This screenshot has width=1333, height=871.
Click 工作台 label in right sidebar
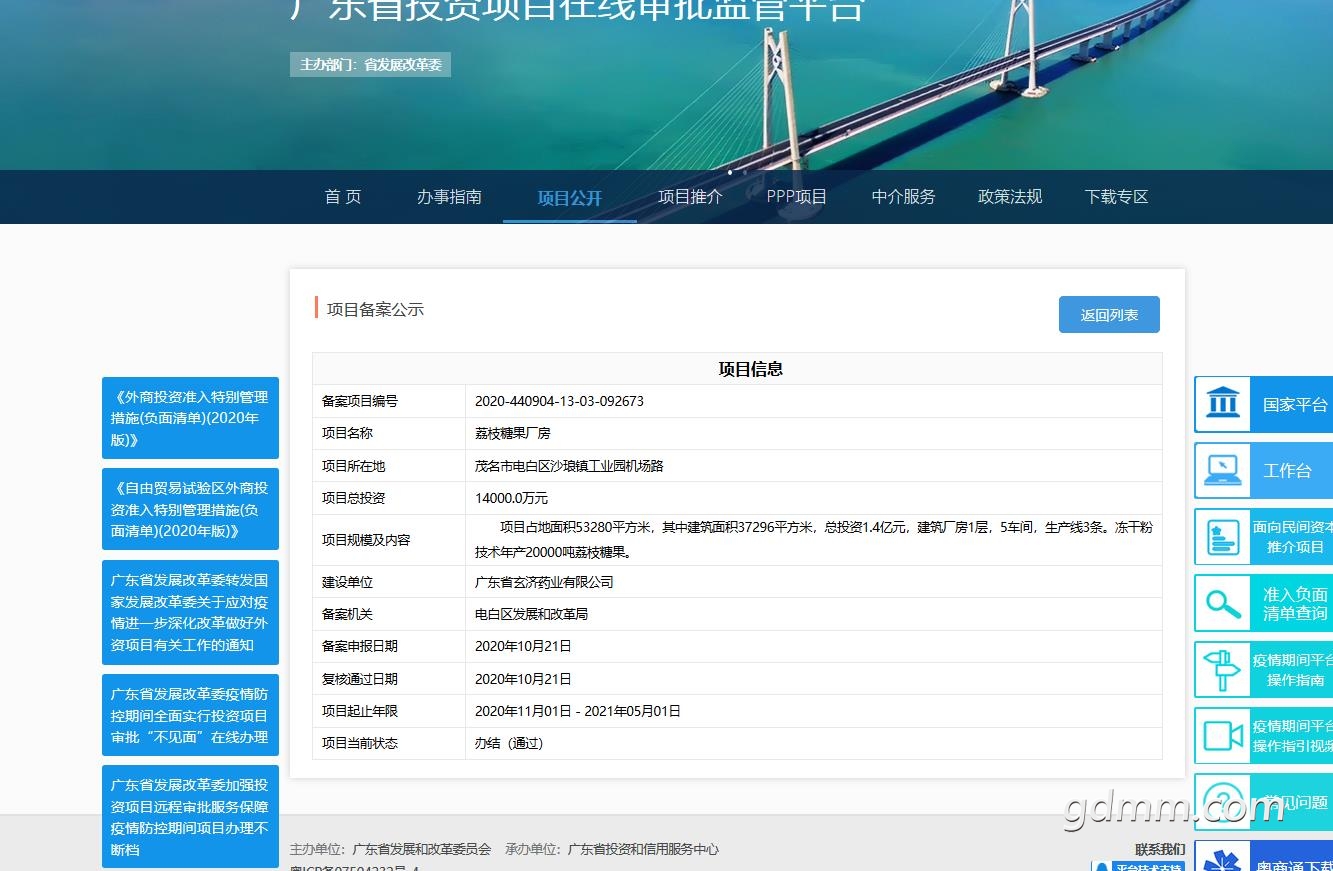tap(1287, 471)
